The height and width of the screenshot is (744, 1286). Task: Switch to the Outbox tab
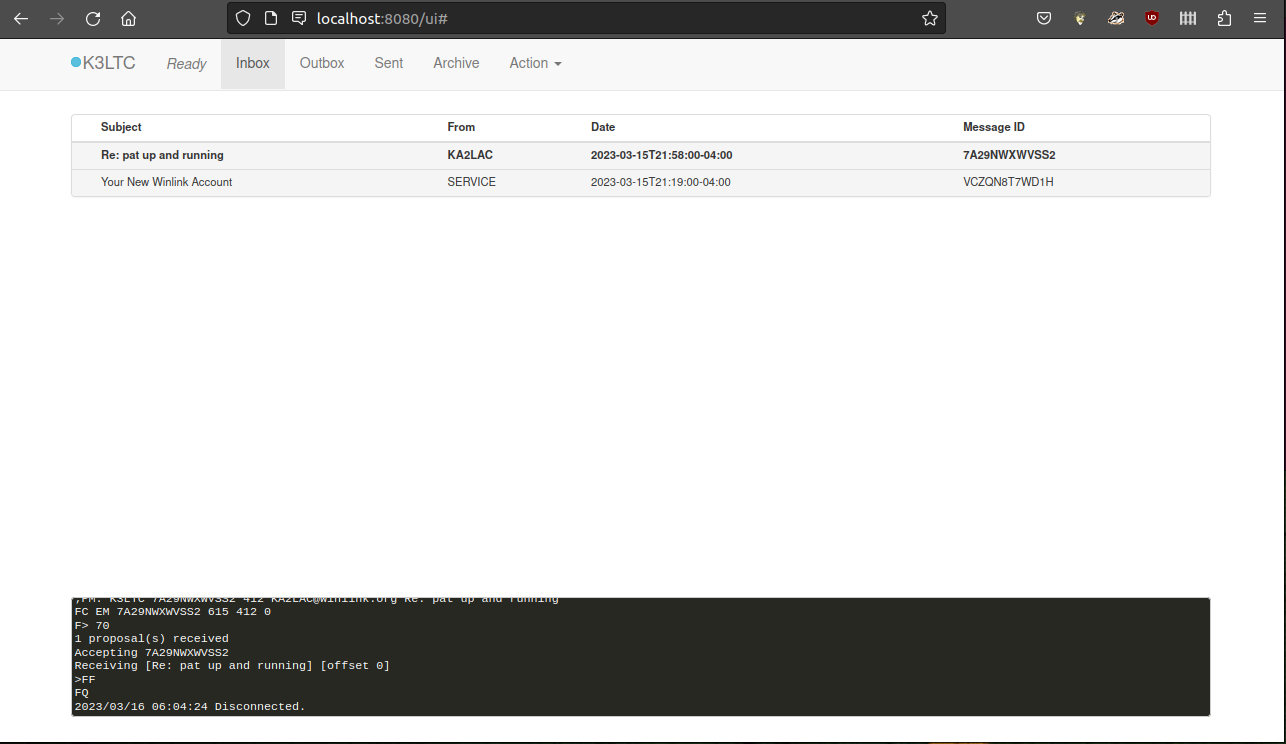point(322,63)
